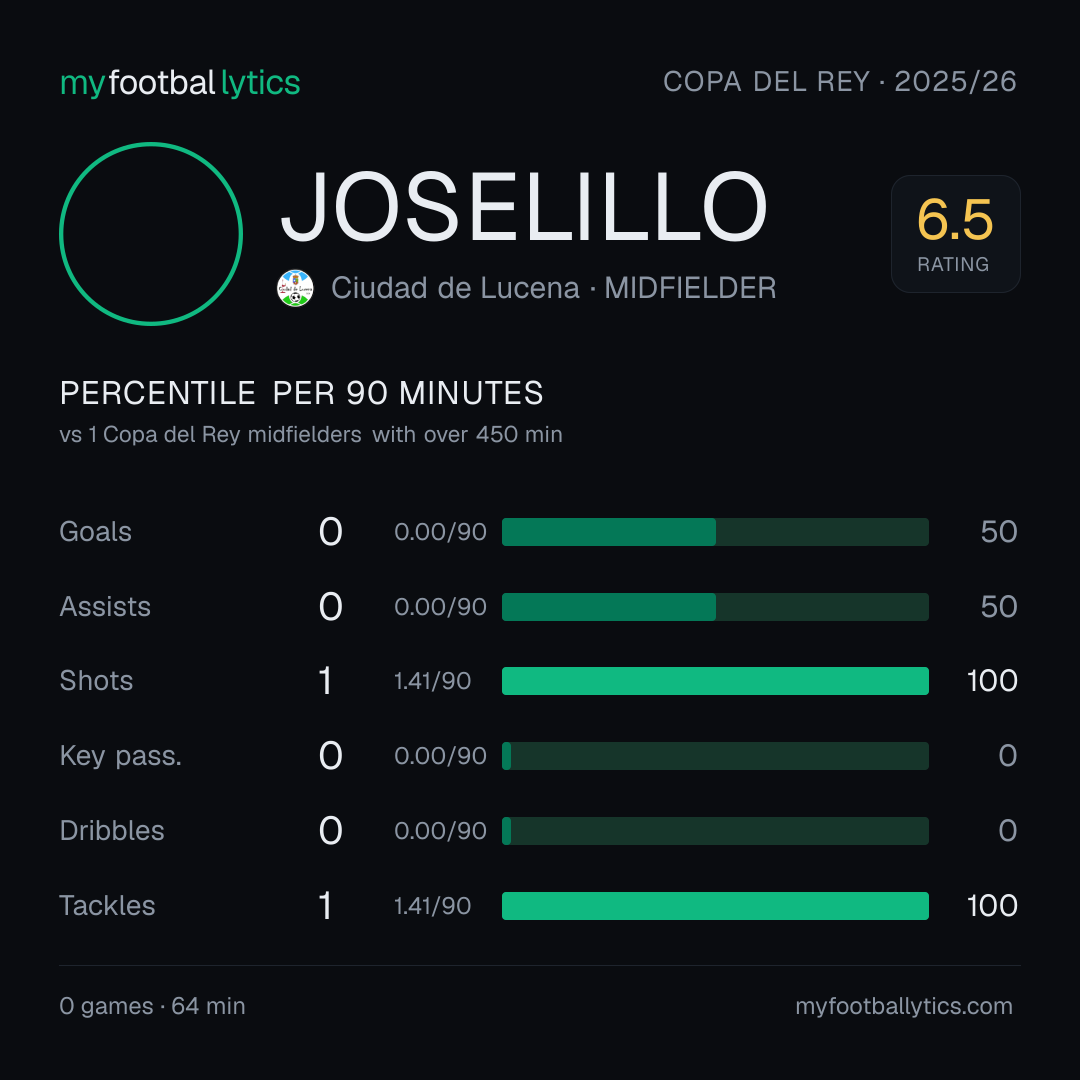Click the Ciudad de Lucena club crest
This screenshot has width=1080, height=1080.
click(x=295, y=288)
